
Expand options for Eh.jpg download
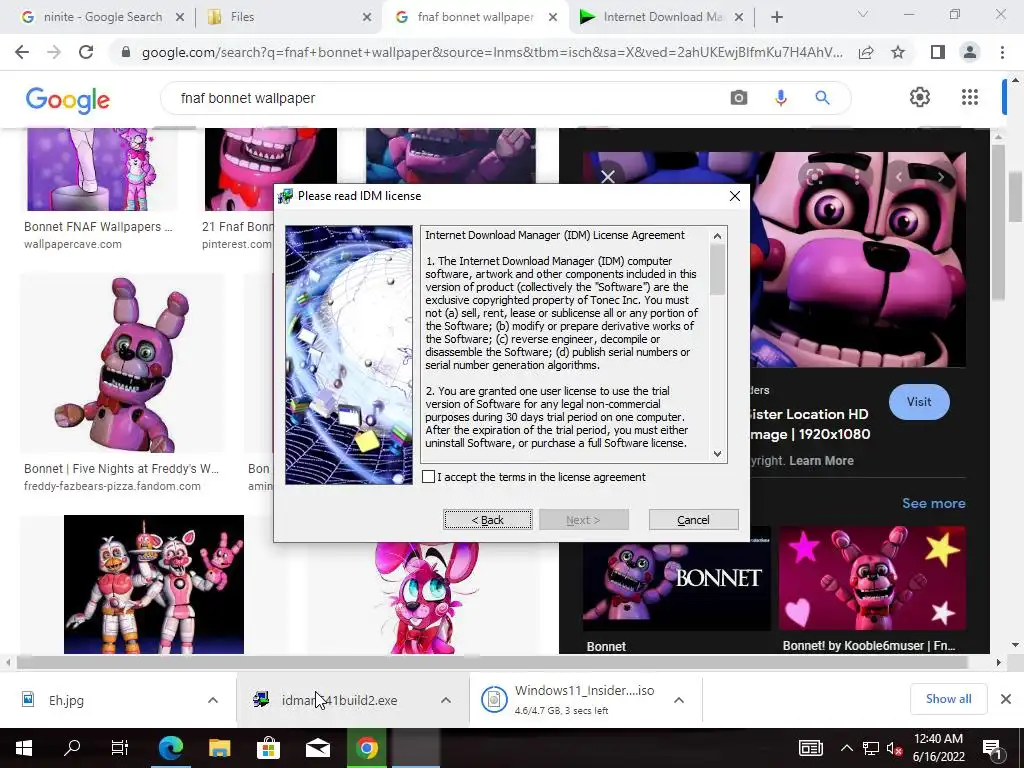tap(213, 700)
